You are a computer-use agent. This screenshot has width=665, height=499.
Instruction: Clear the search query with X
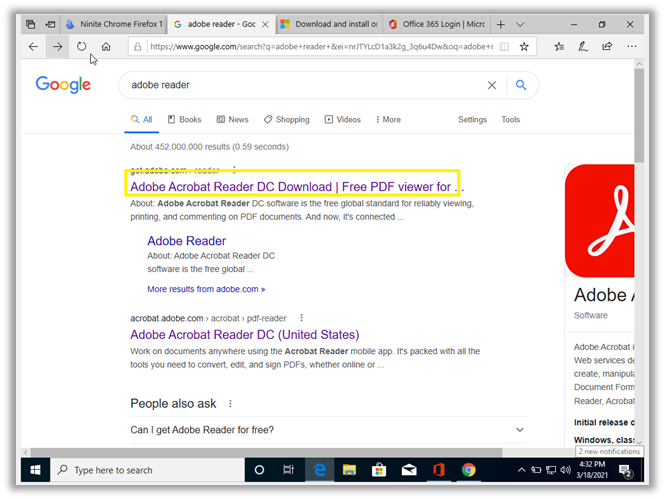tap(492, 85)
